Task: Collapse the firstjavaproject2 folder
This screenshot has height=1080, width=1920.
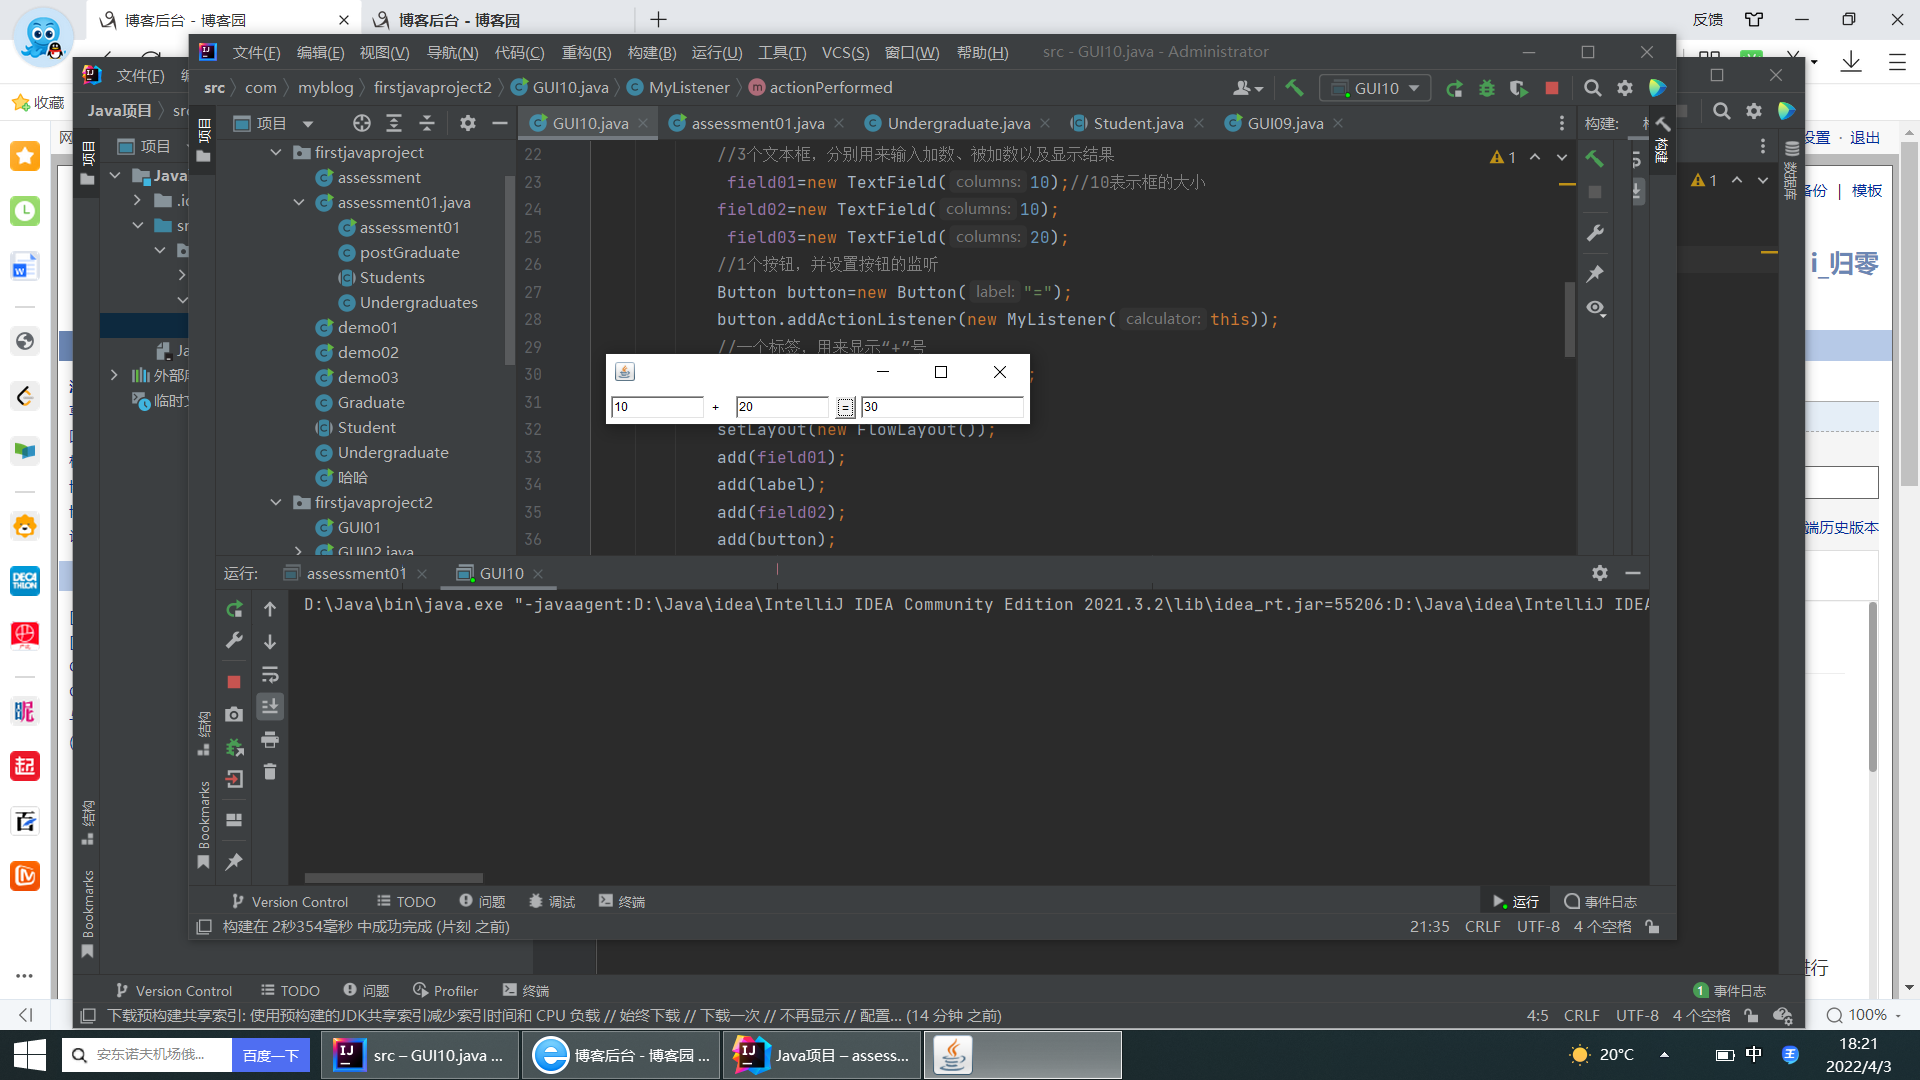Action: 276,502
